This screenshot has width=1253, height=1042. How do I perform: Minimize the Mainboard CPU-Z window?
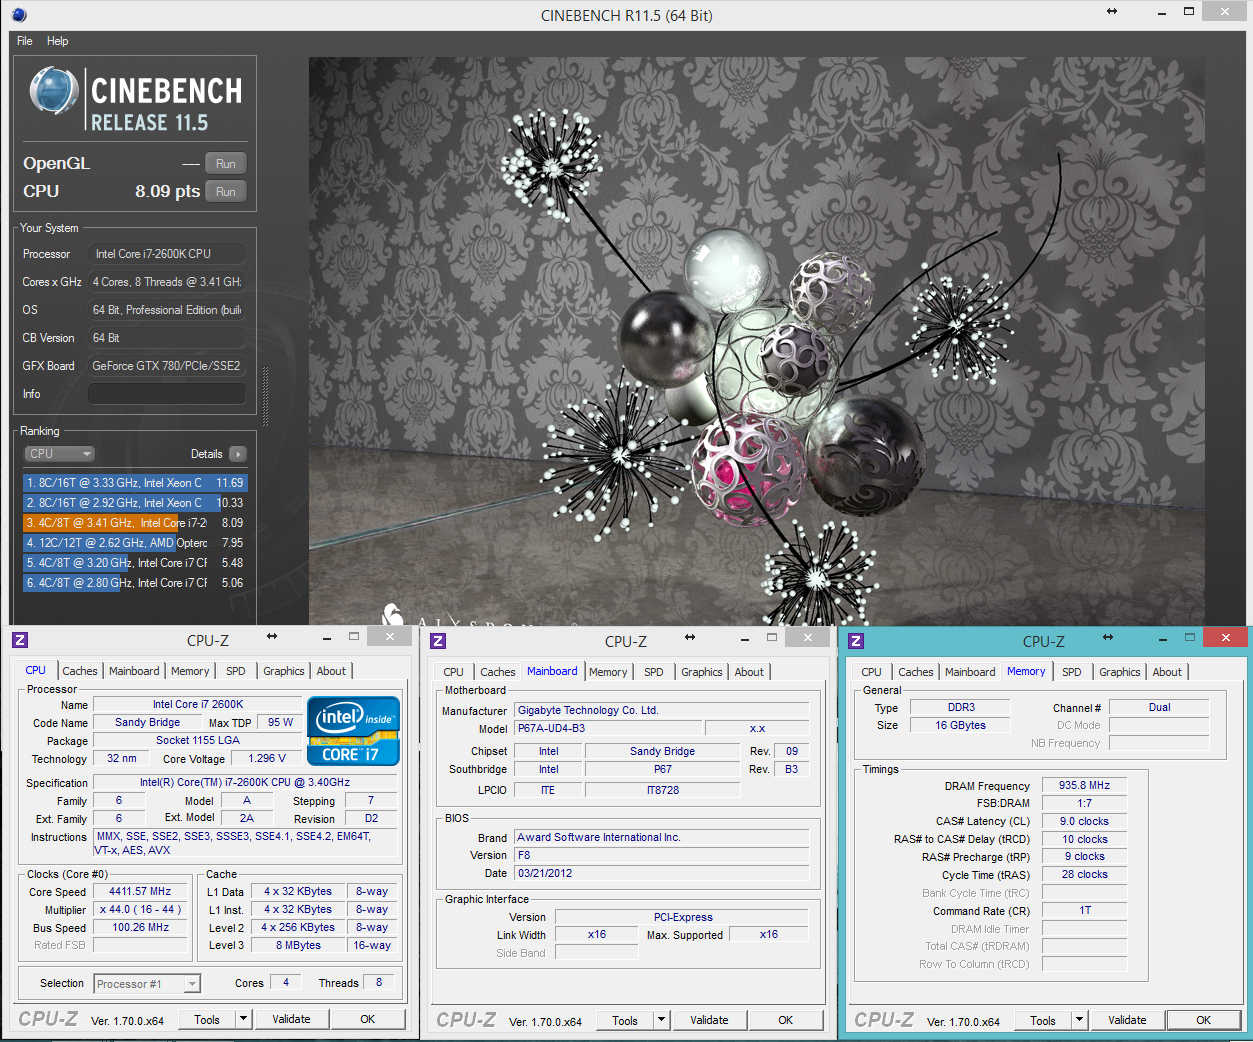coord(743,637)
